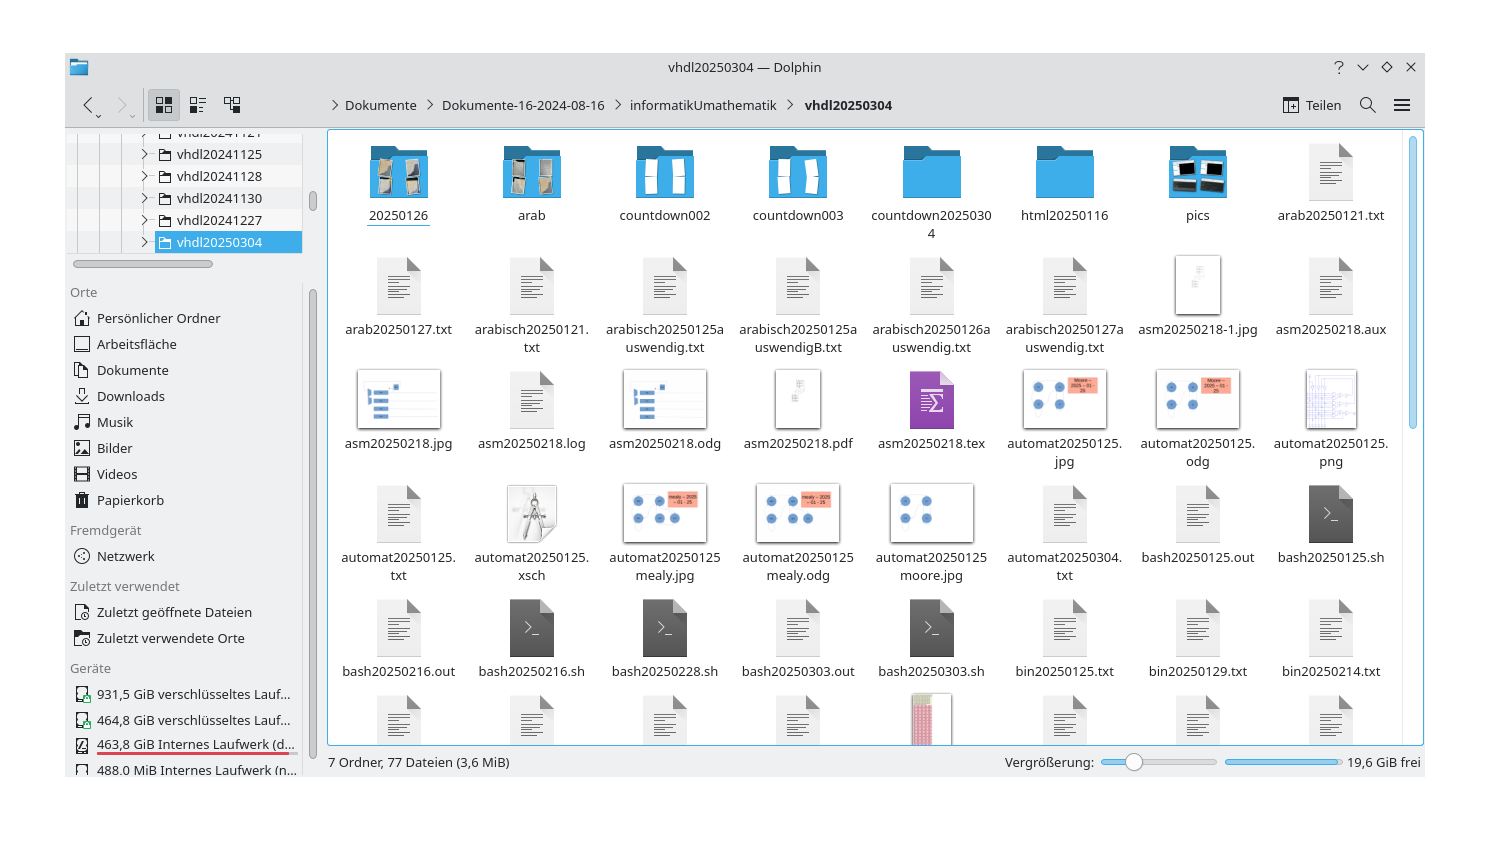Open informatikUmathematik from the breadcrumb bar

(x=703, y=104)
